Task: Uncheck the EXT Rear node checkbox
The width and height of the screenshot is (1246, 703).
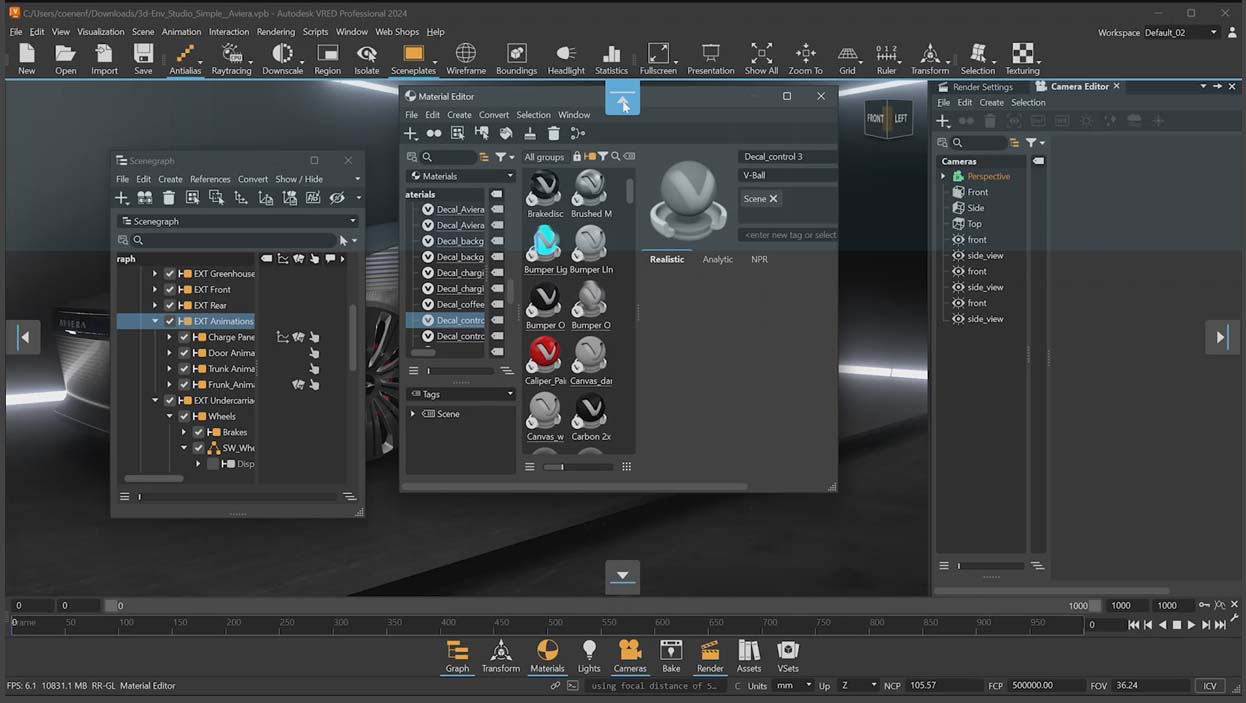Action: [x=170, y=305]
